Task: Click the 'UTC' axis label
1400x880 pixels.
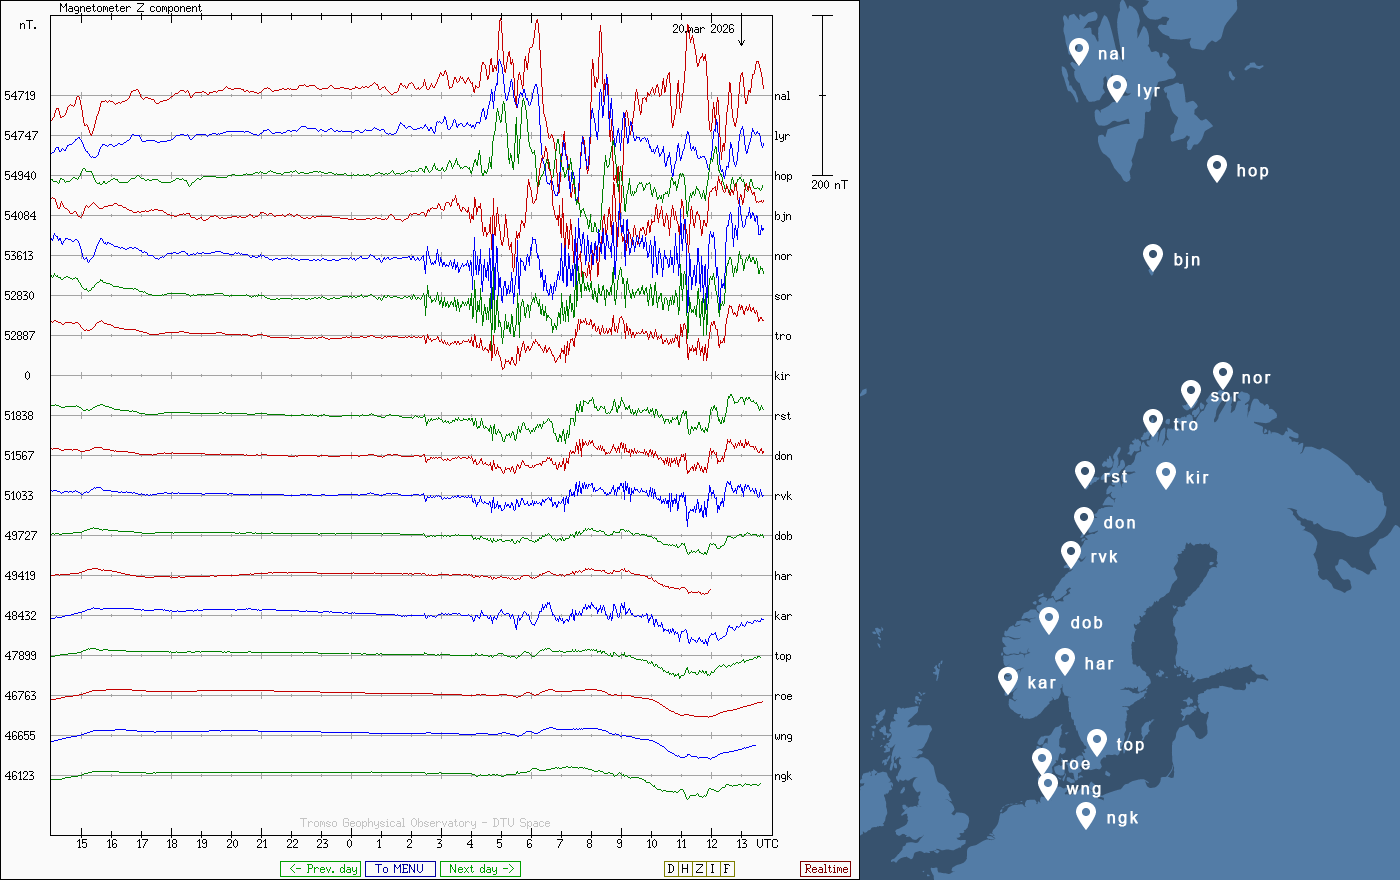Action: (767, 844)
